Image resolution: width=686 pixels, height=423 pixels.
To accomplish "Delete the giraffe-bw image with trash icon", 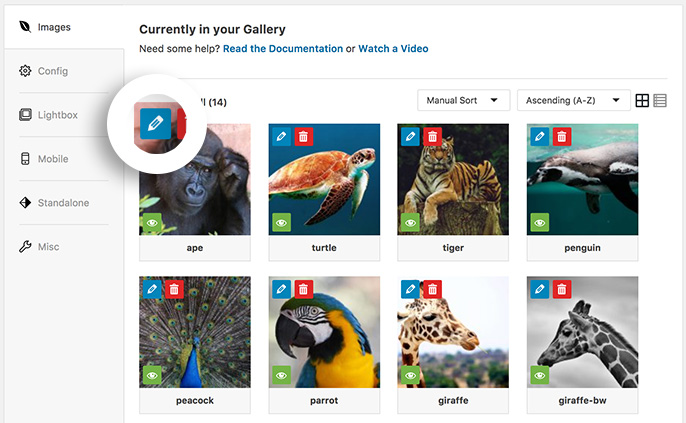I will 562,289.
